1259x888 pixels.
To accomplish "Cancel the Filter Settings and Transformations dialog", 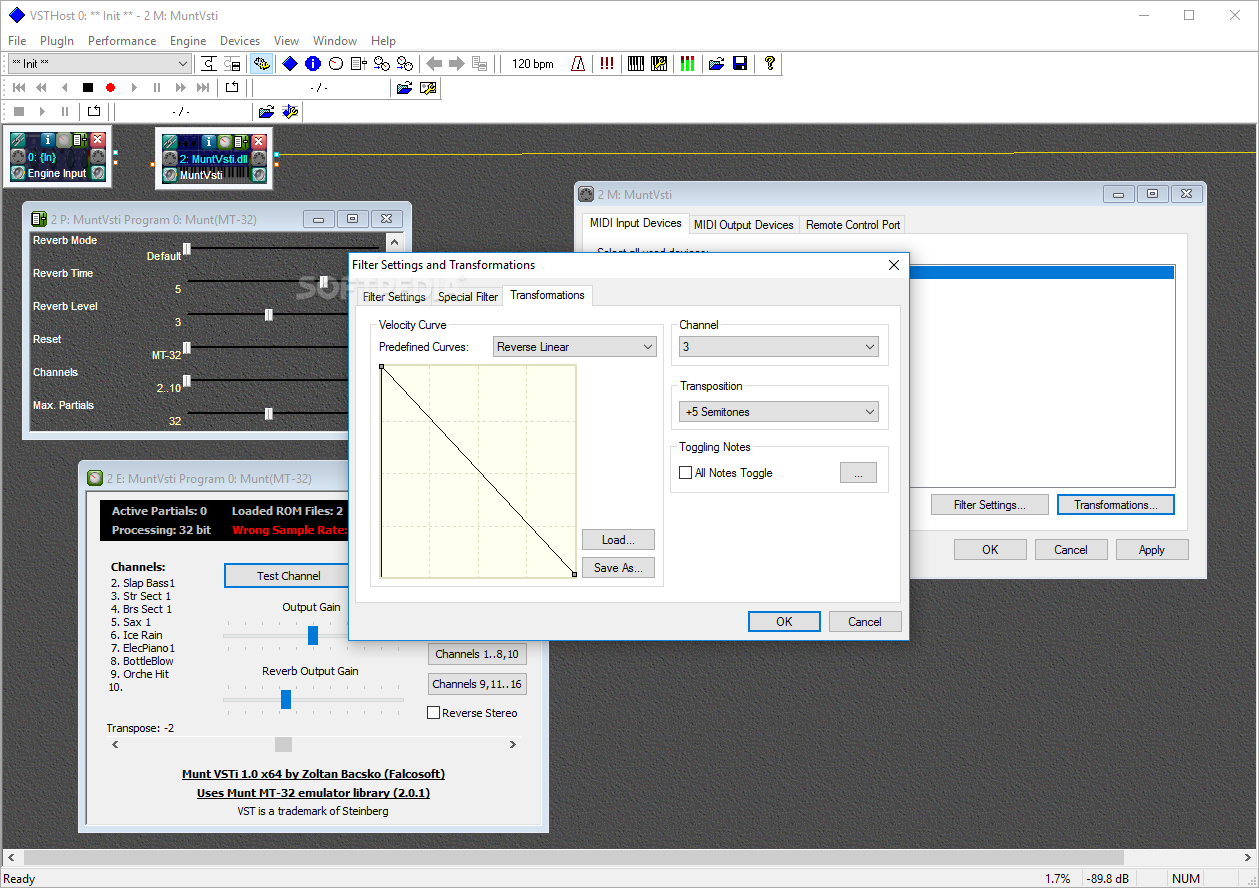I will (x=865, y=621).
